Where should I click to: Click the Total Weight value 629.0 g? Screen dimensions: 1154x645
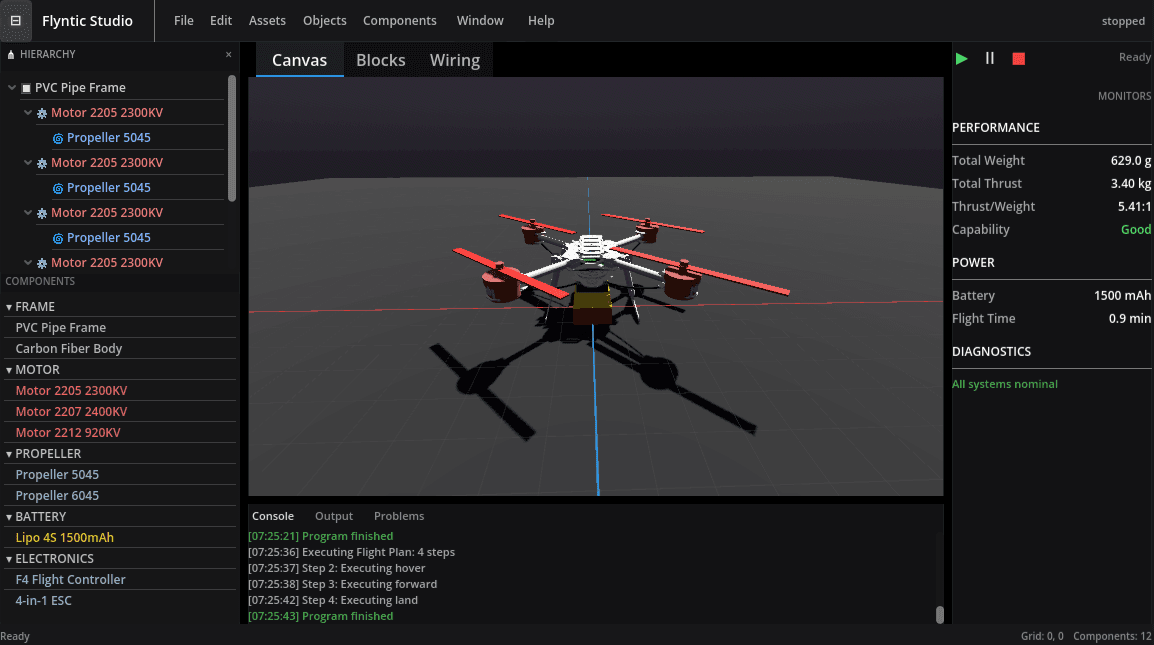point(1130,161)
